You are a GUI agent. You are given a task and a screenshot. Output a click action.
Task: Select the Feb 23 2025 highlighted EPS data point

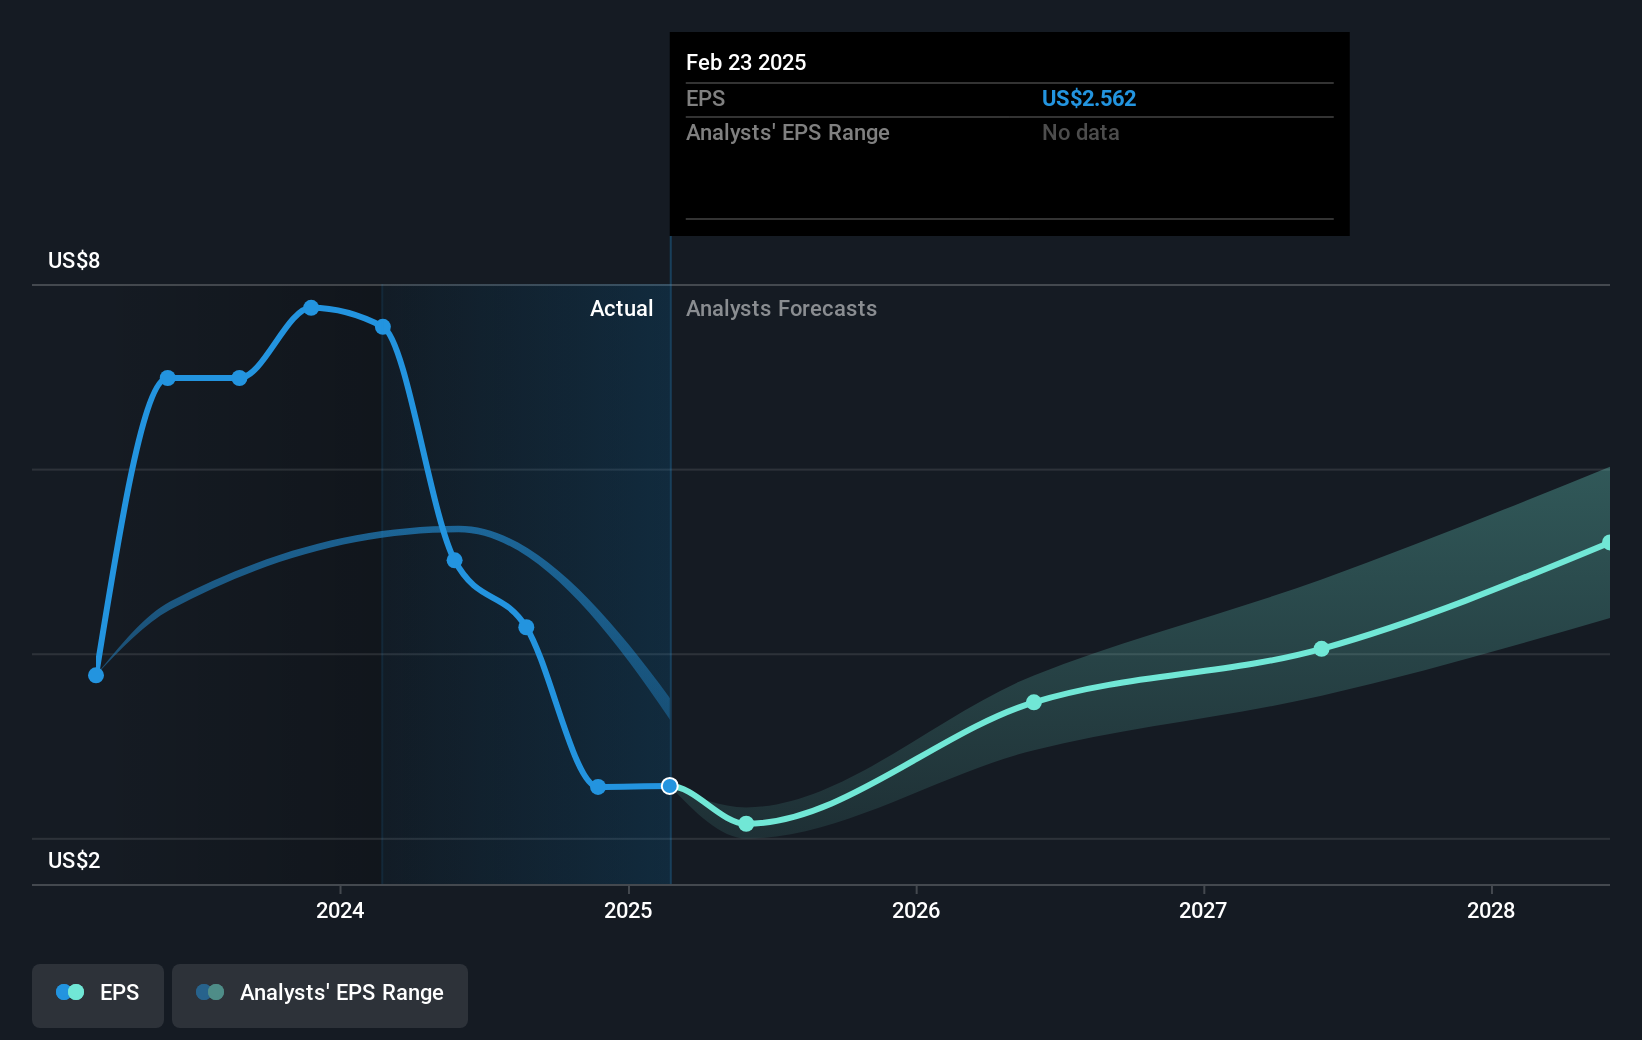[670, 786]
